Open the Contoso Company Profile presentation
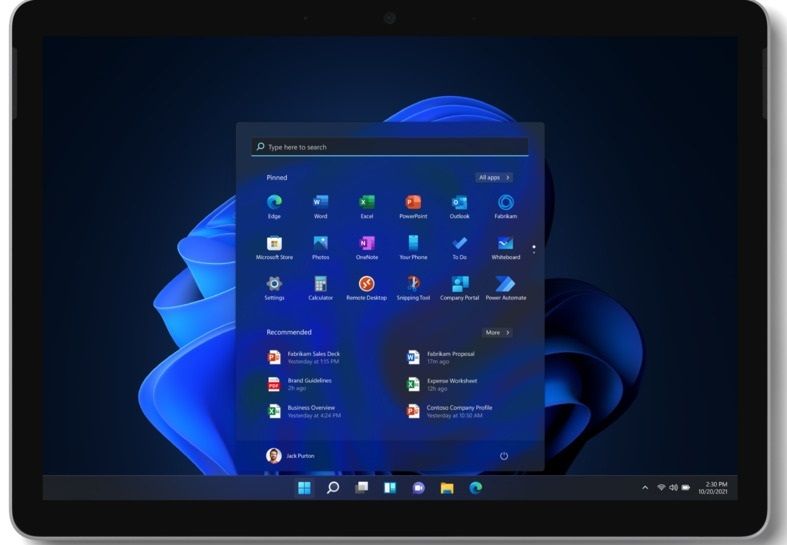The image size is (787, 545). (449, 411)
